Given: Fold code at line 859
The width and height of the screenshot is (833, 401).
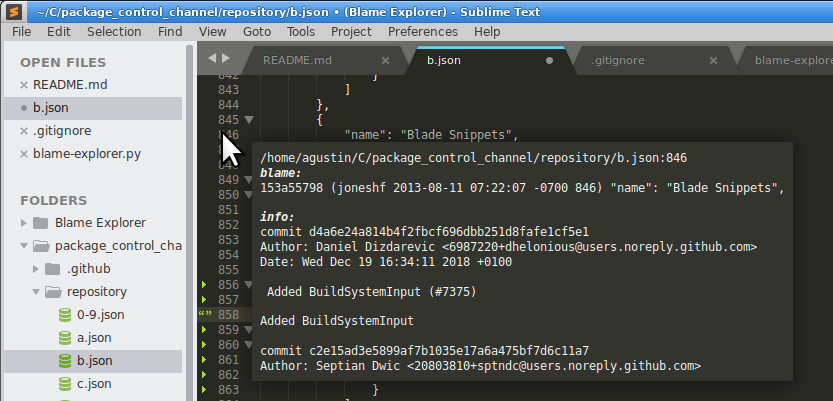Looking at the screenshot, I should click(249, 330).
